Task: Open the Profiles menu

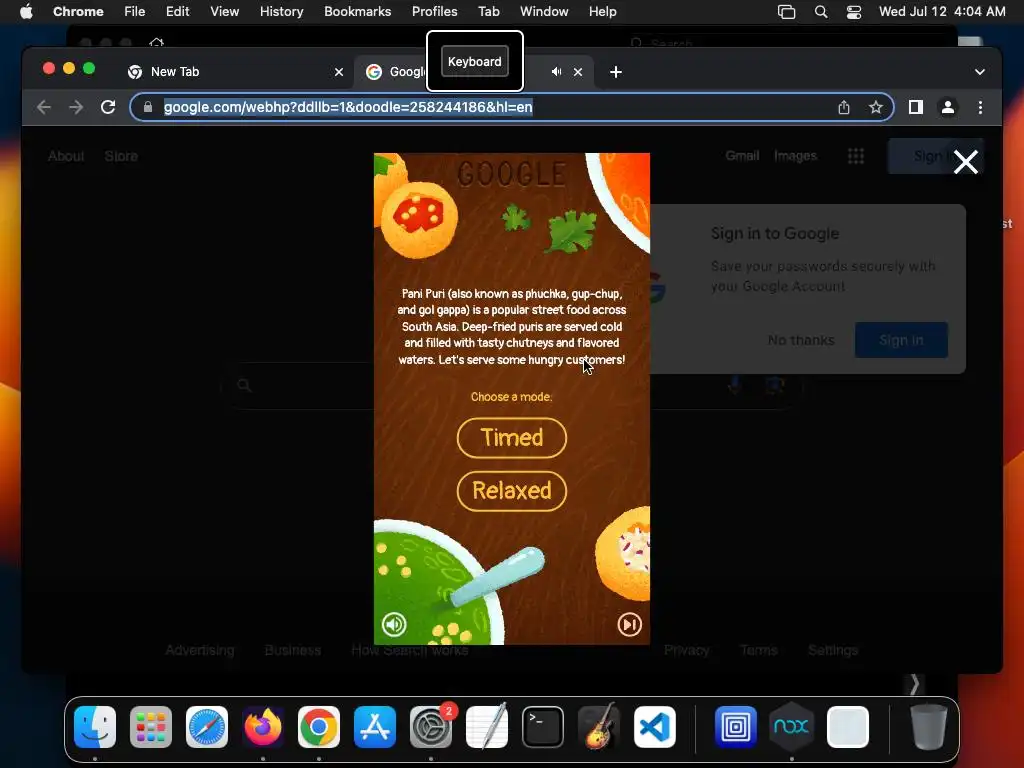Action: click(x=434, y=12)
